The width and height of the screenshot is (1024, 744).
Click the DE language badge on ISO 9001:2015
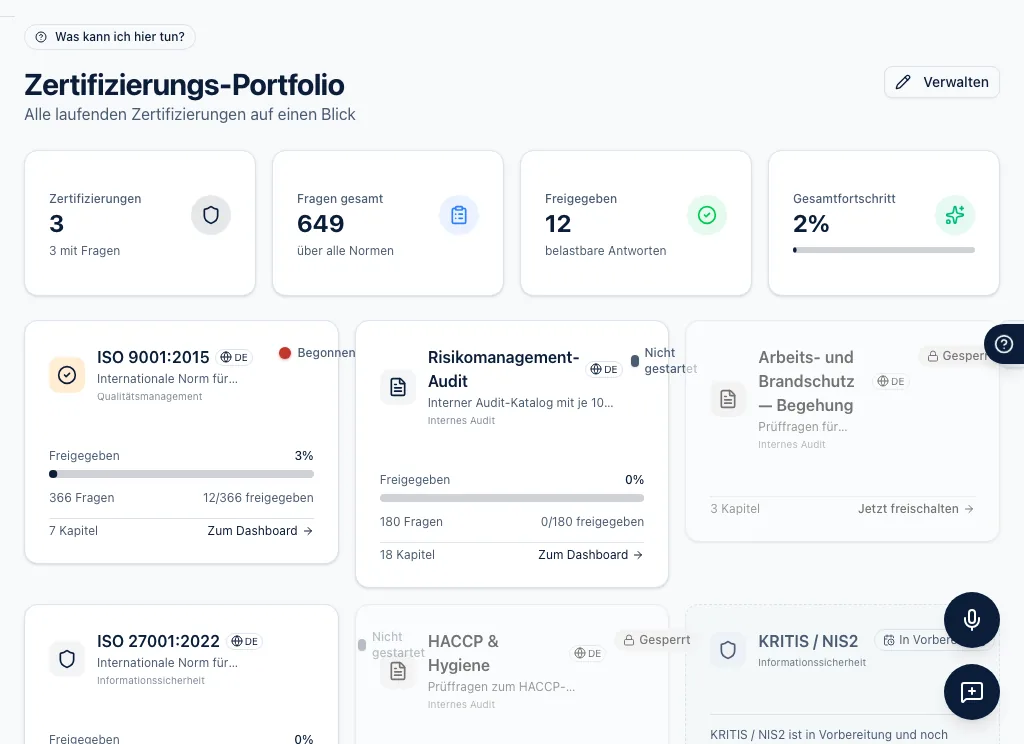pyautogui.click(x=234, y=357)
